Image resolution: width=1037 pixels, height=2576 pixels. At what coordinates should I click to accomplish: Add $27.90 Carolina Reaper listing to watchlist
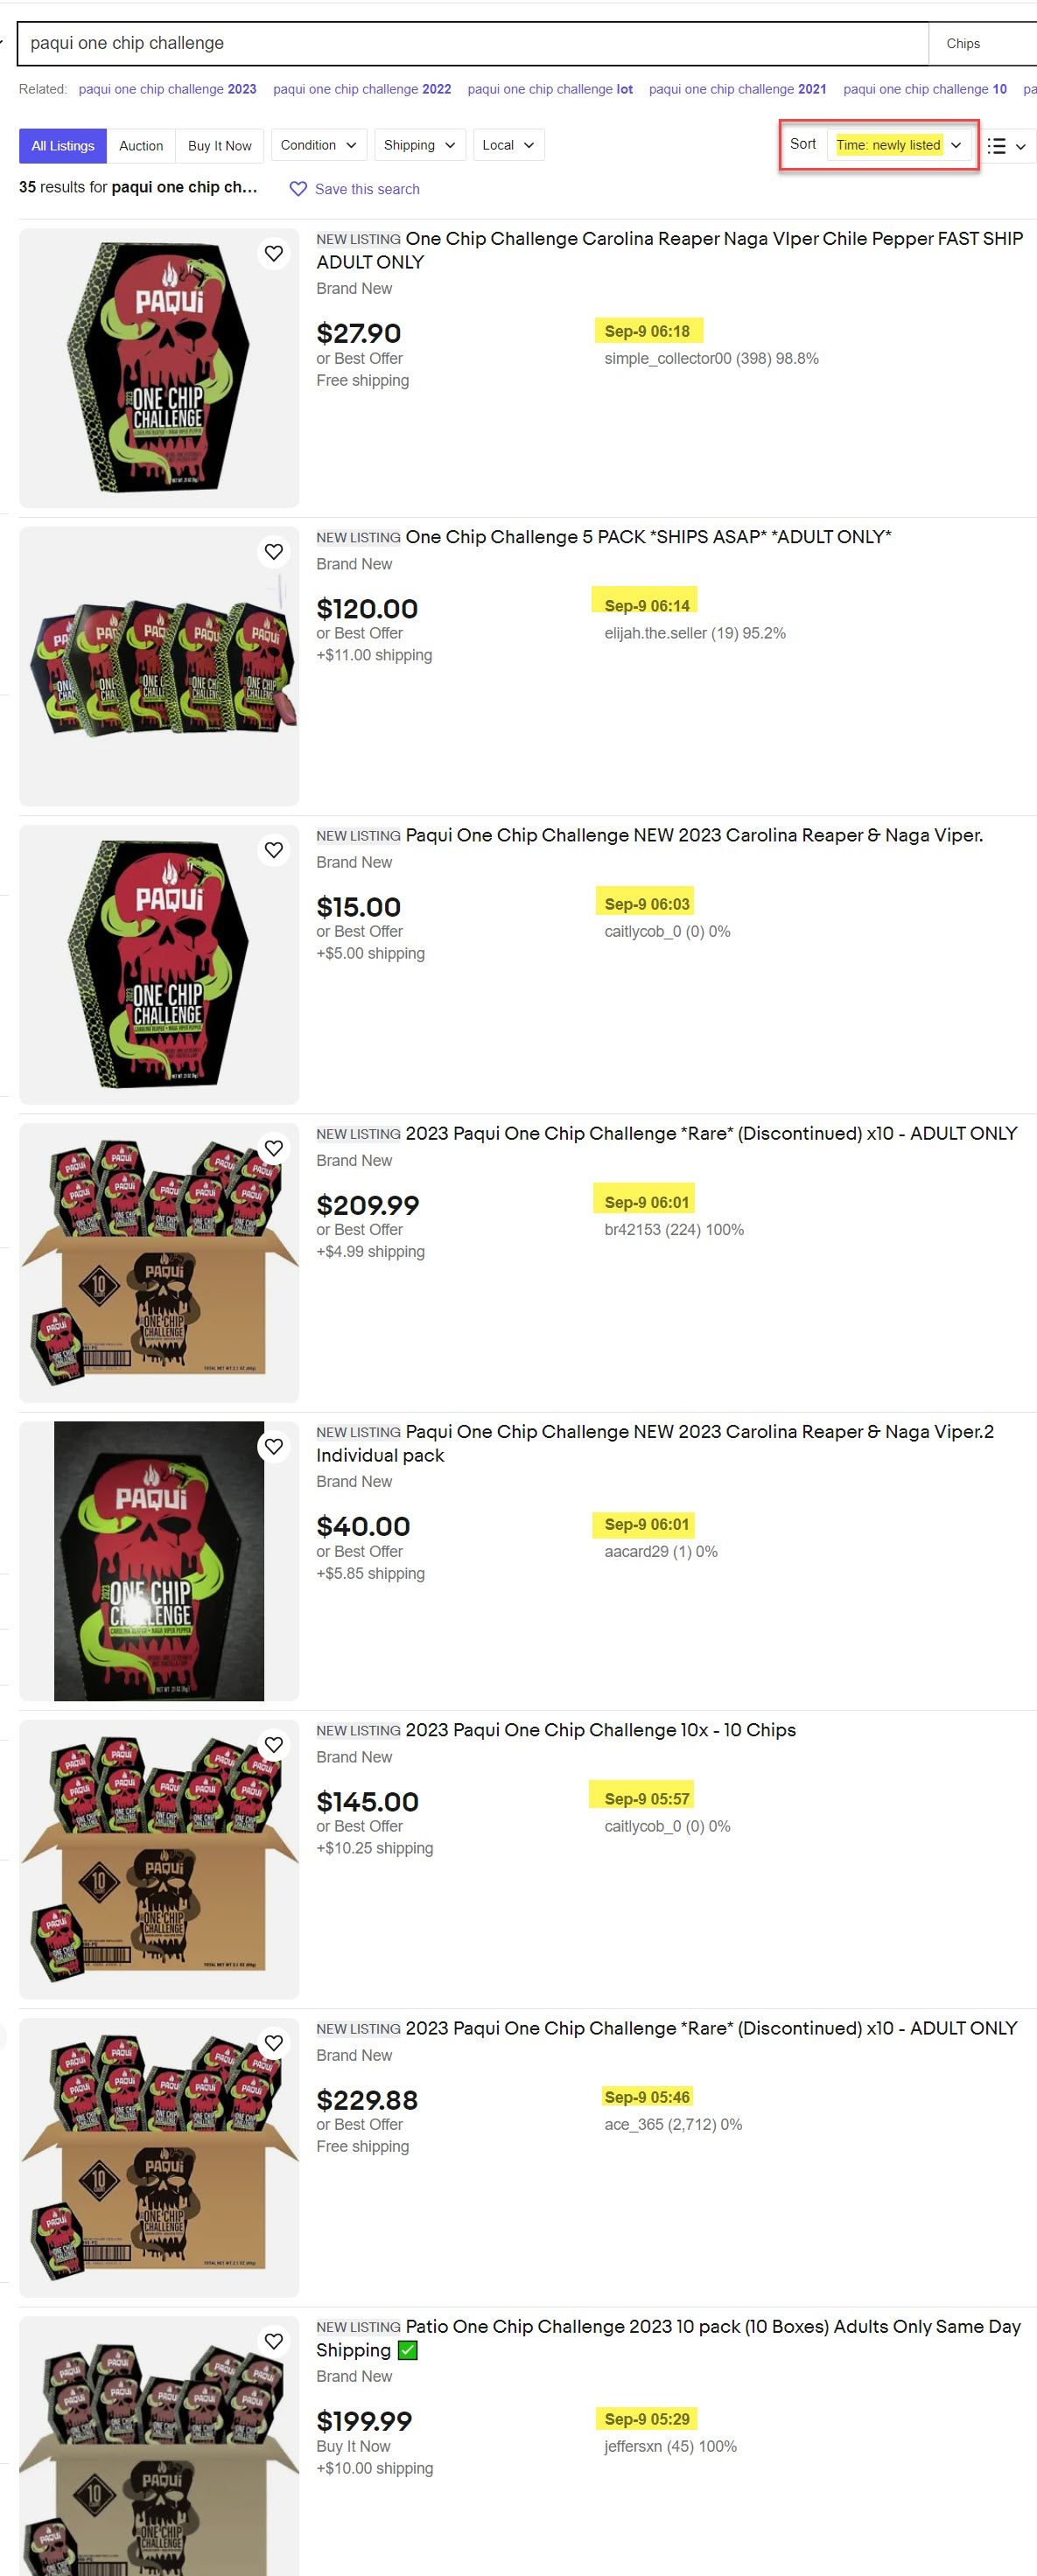pos(274,254)
